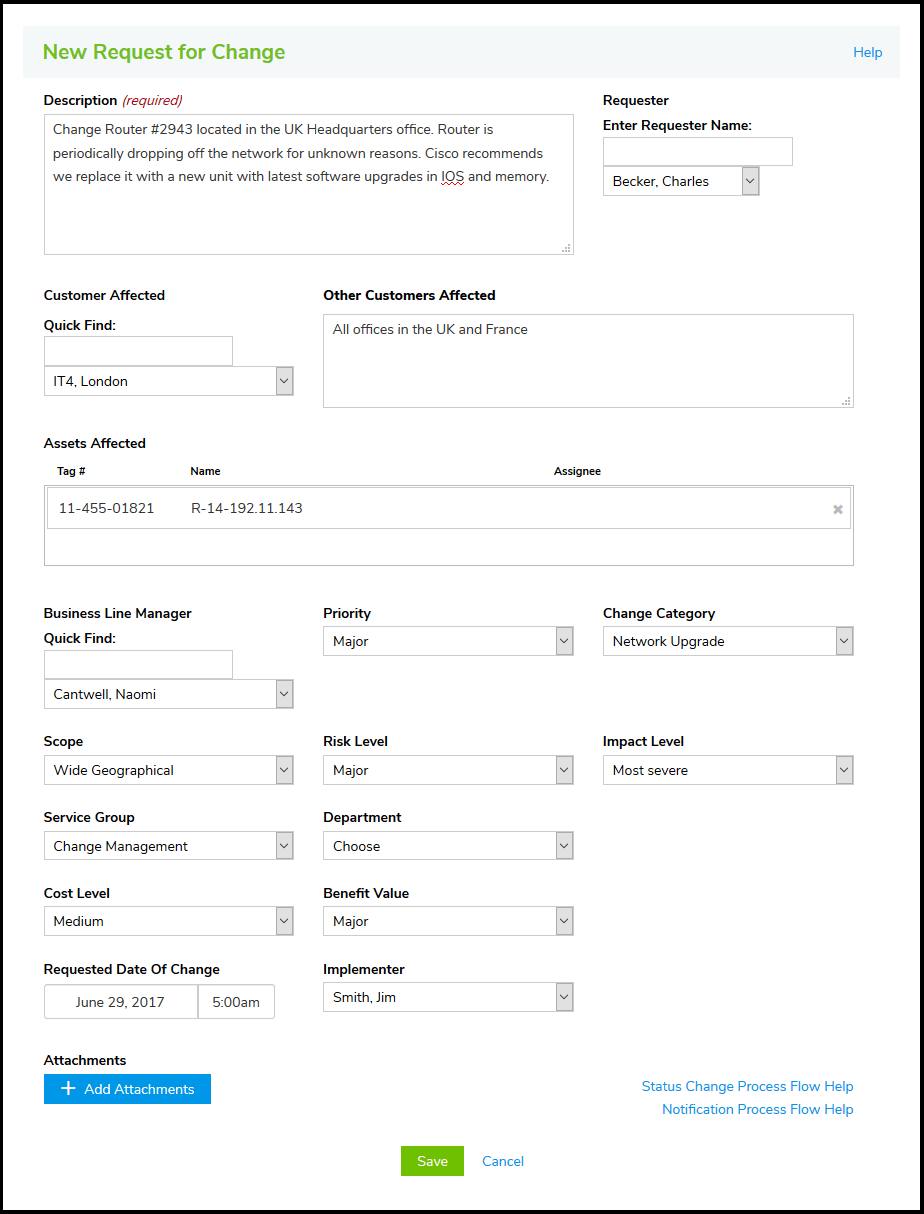924x1214 pixels.
Task: Open Status Change Process Flow Help
Action: tap(747, 1086)
